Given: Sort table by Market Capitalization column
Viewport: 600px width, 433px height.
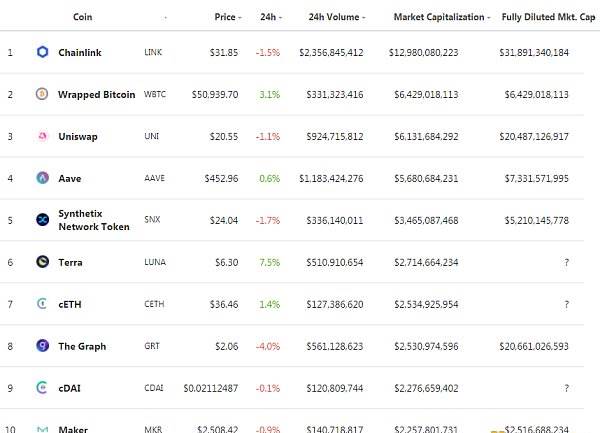Looking at the screenshot, I should (442, 17).
